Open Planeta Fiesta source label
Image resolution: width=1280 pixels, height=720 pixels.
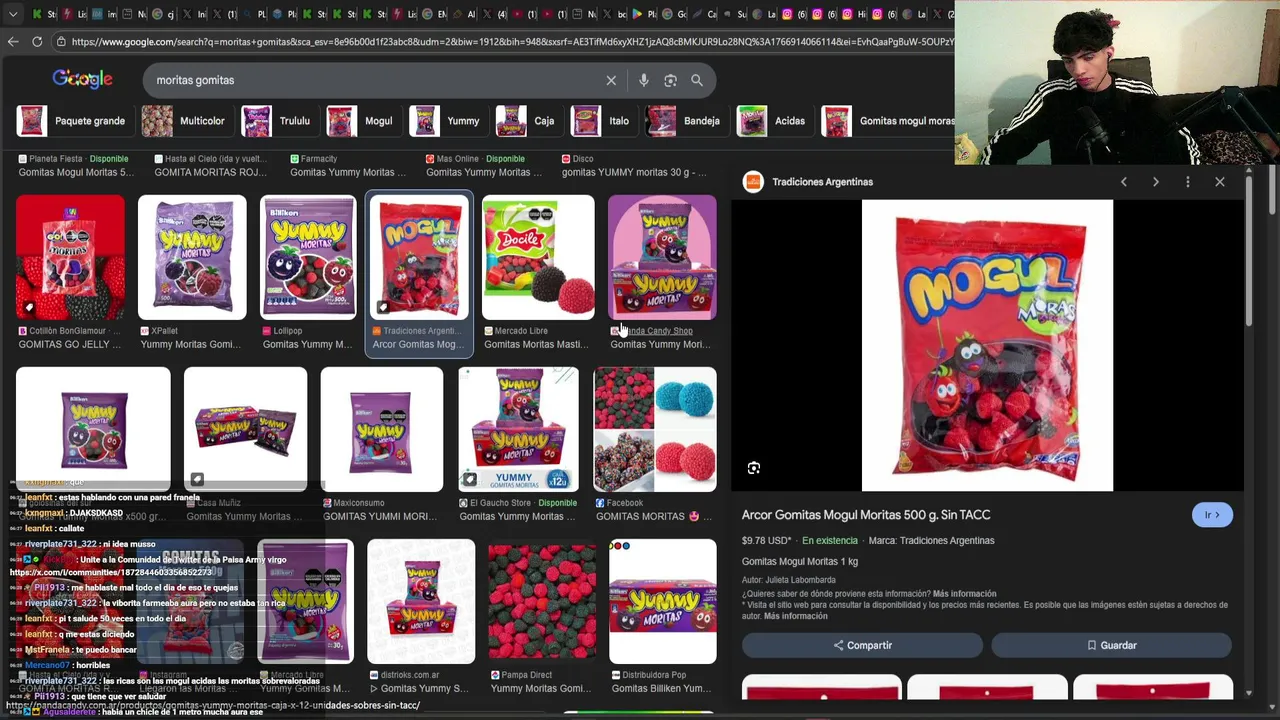click(x=56, y=159)
